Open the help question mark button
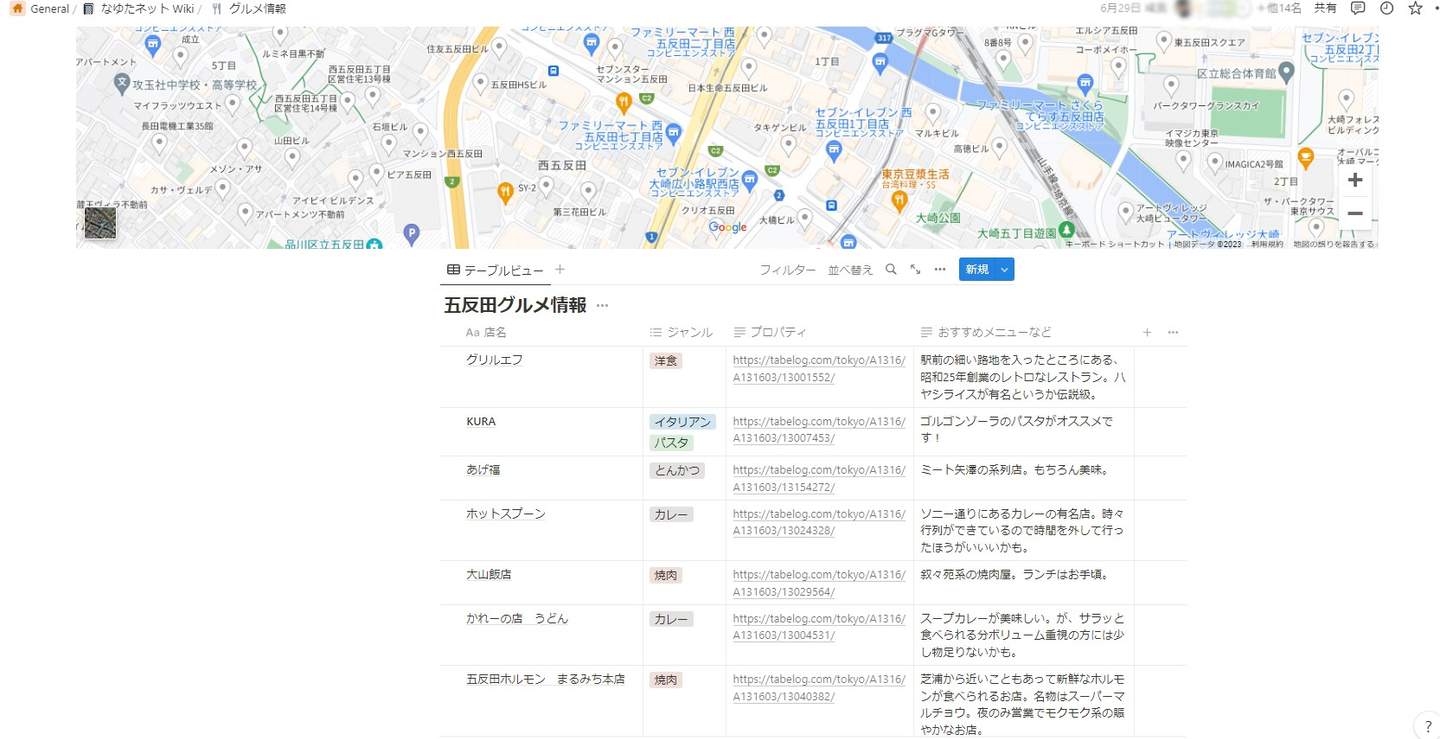Image resolution: width=1440 pixels, height=739 pixels. click(x=1427, y=727)
